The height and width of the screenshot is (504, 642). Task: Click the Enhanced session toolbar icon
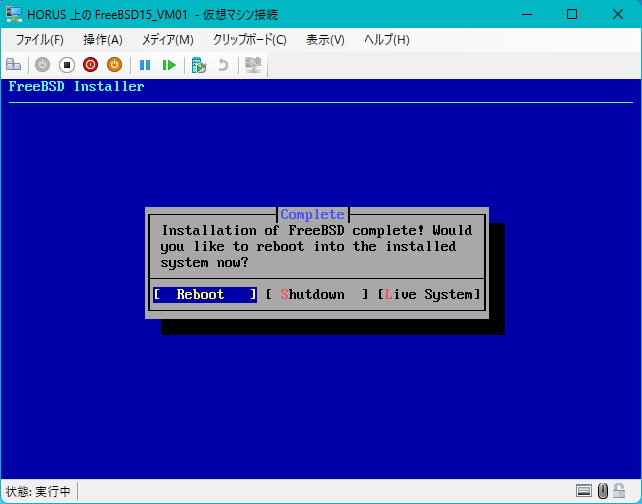(x=253, y=65)
